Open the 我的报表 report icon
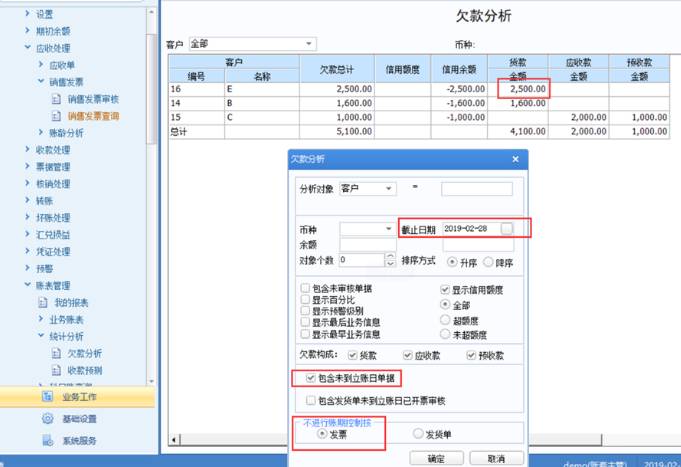This screenshot has width=681, height=467. [x=43, y=302]
